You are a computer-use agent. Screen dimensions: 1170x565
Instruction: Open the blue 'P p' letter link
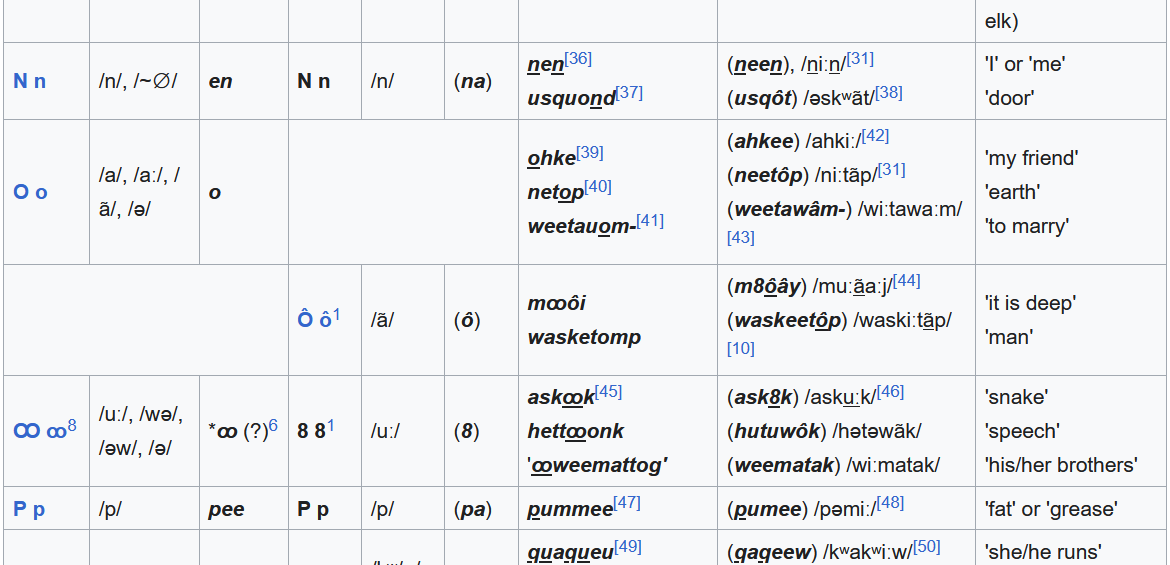point(29,509)
